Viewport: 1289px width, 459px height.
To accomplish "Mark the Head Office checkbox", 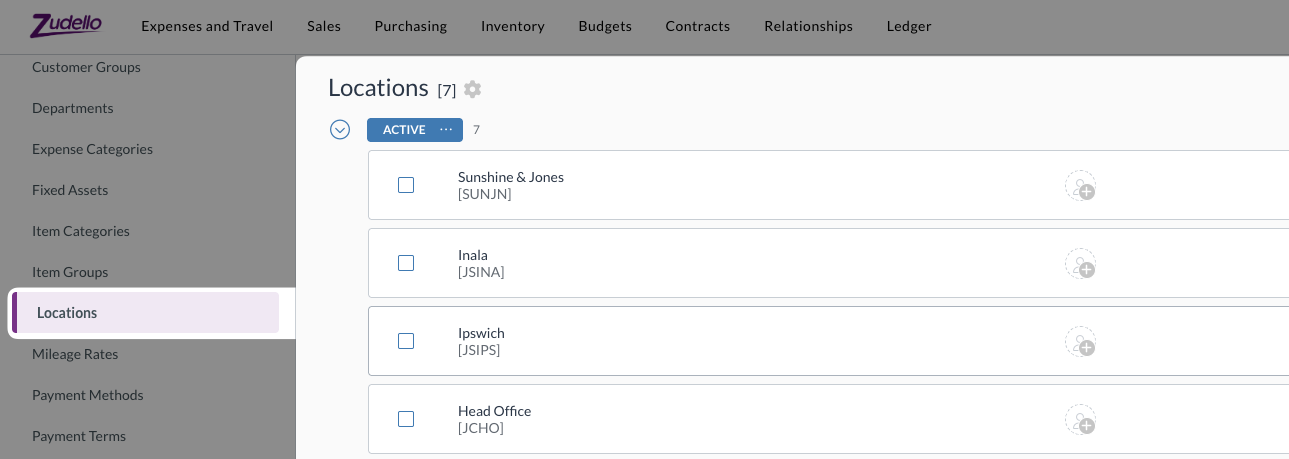I will [406, 419].
